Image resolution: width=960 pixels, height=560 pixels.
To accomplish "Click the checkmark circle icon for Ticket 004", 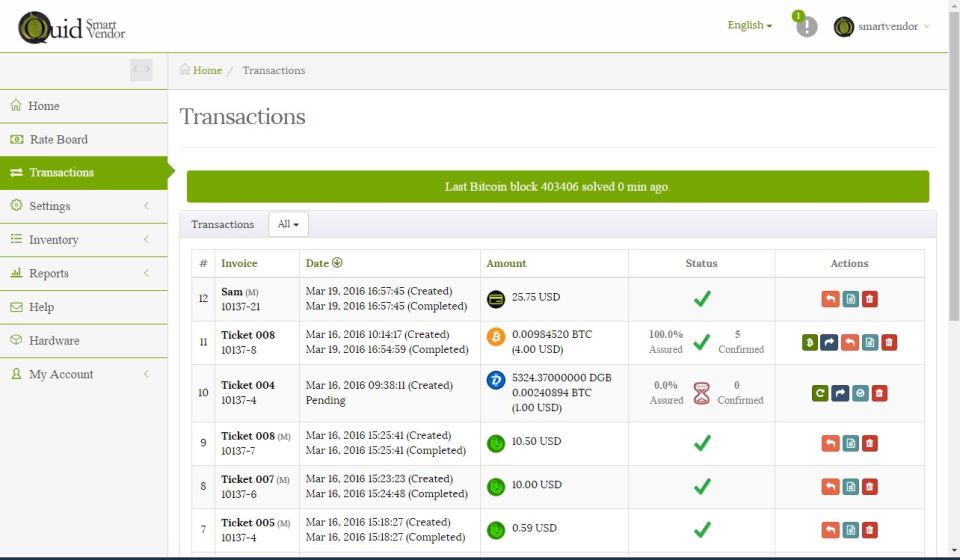I will (860, 393).
